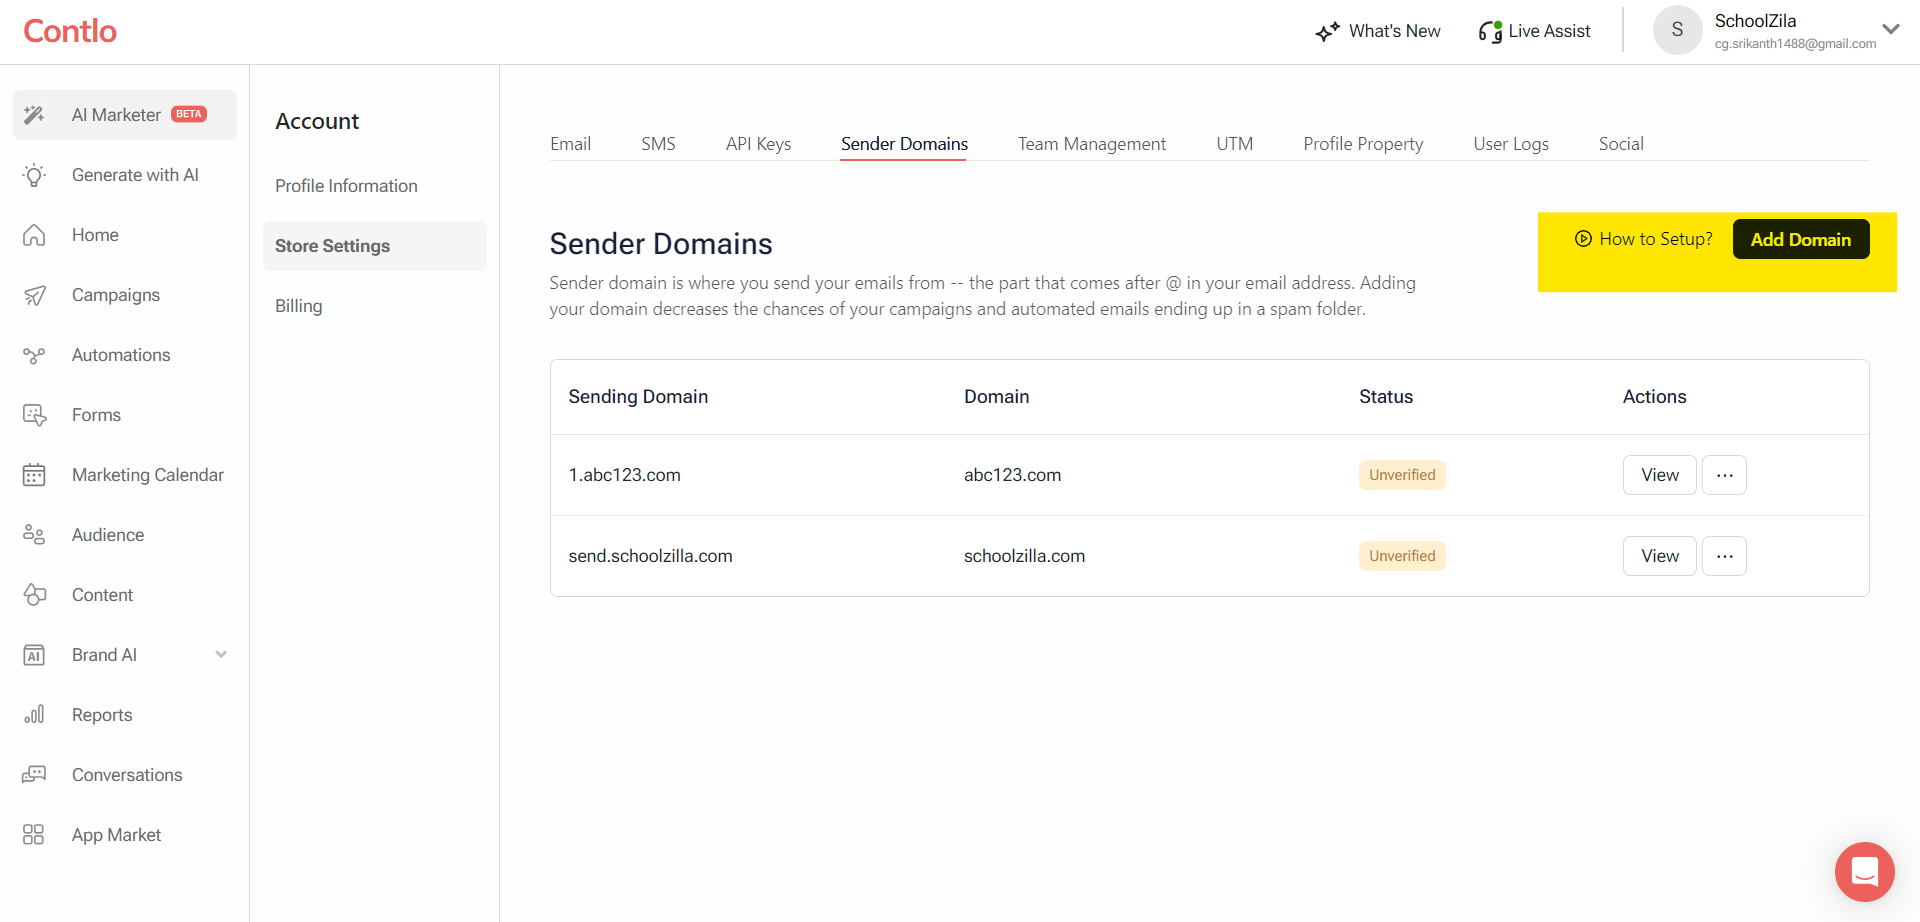Click the Actions column header
The image size is (1920, 922).
(1654, 397)
